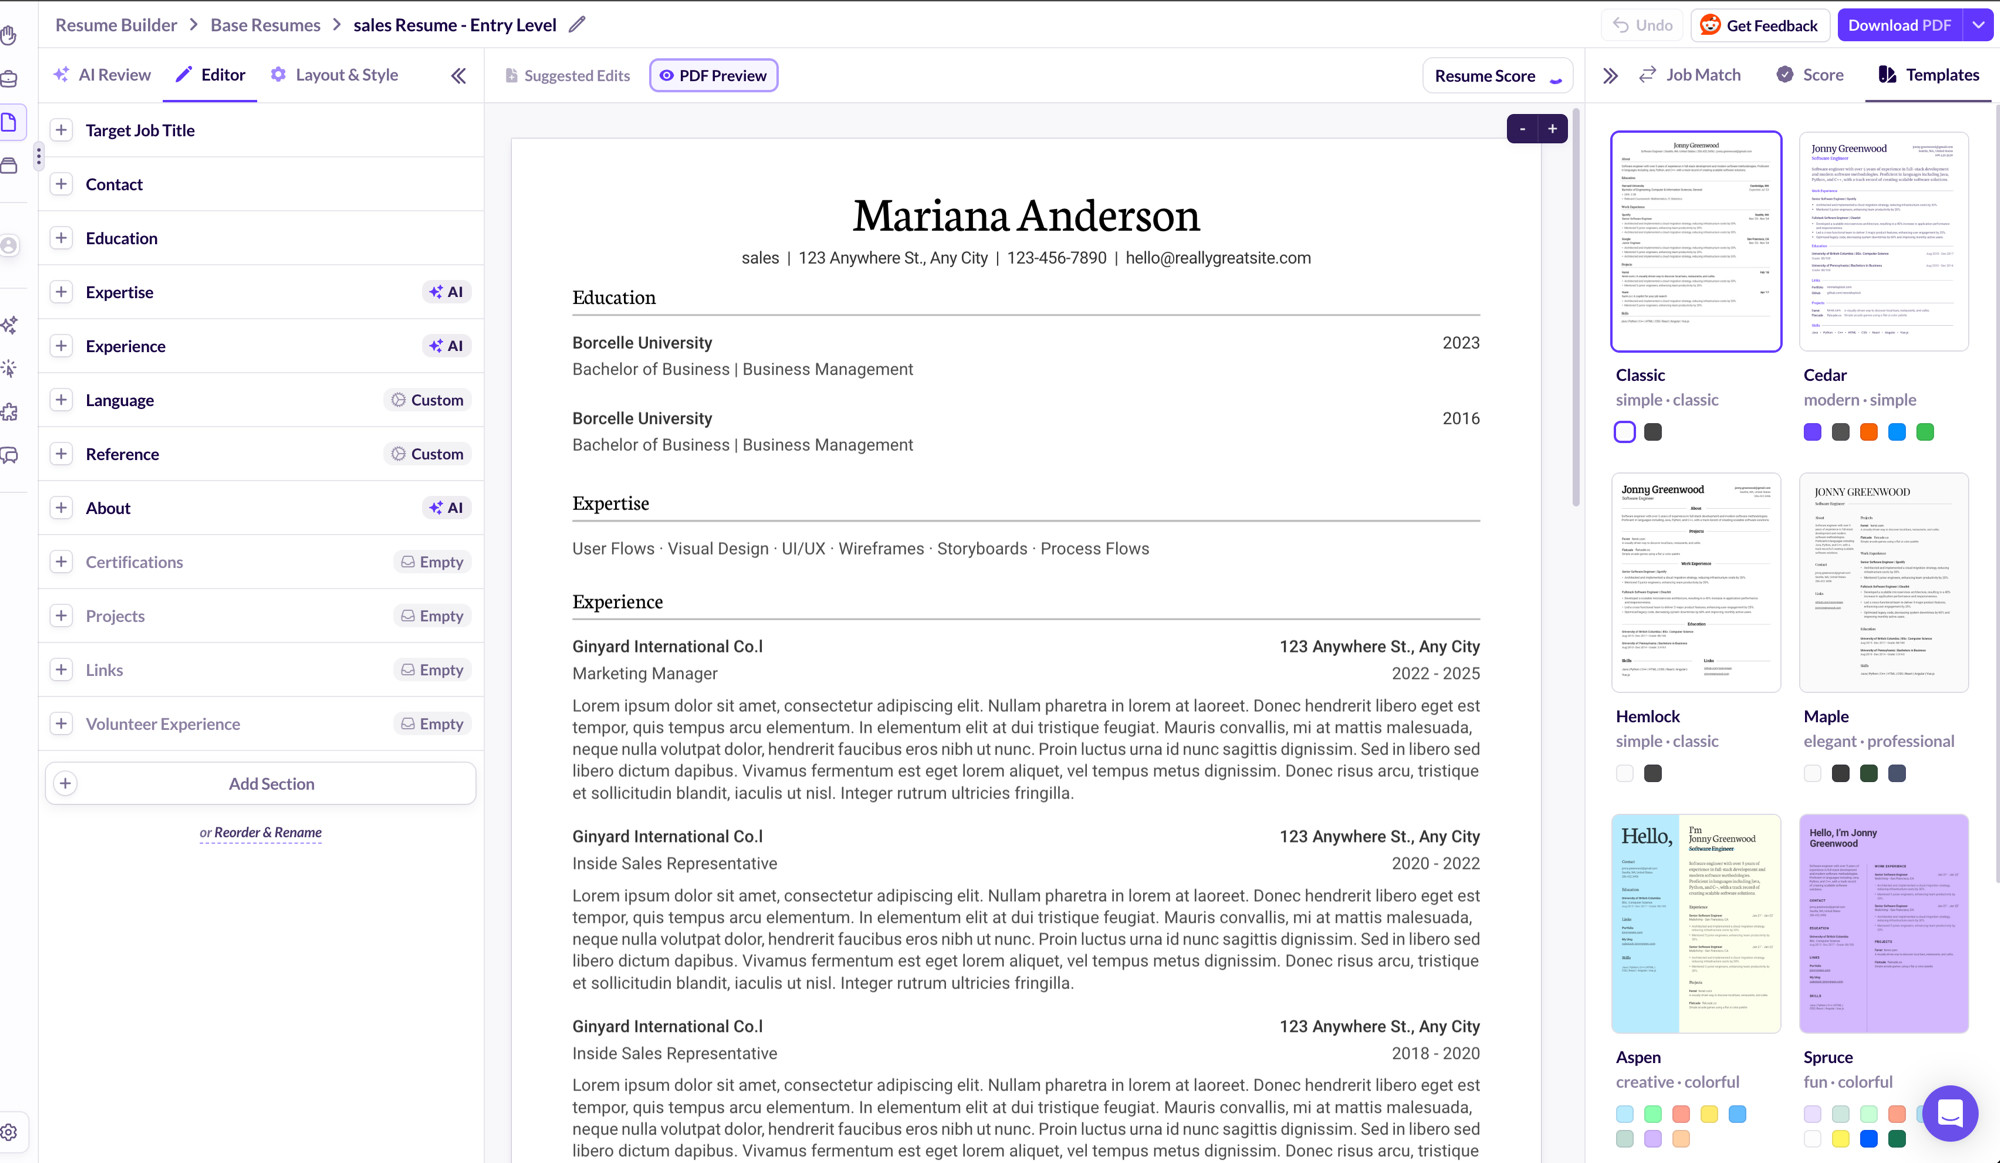Pick the dark swatch under Hemlock template

tap(1652, 773)
